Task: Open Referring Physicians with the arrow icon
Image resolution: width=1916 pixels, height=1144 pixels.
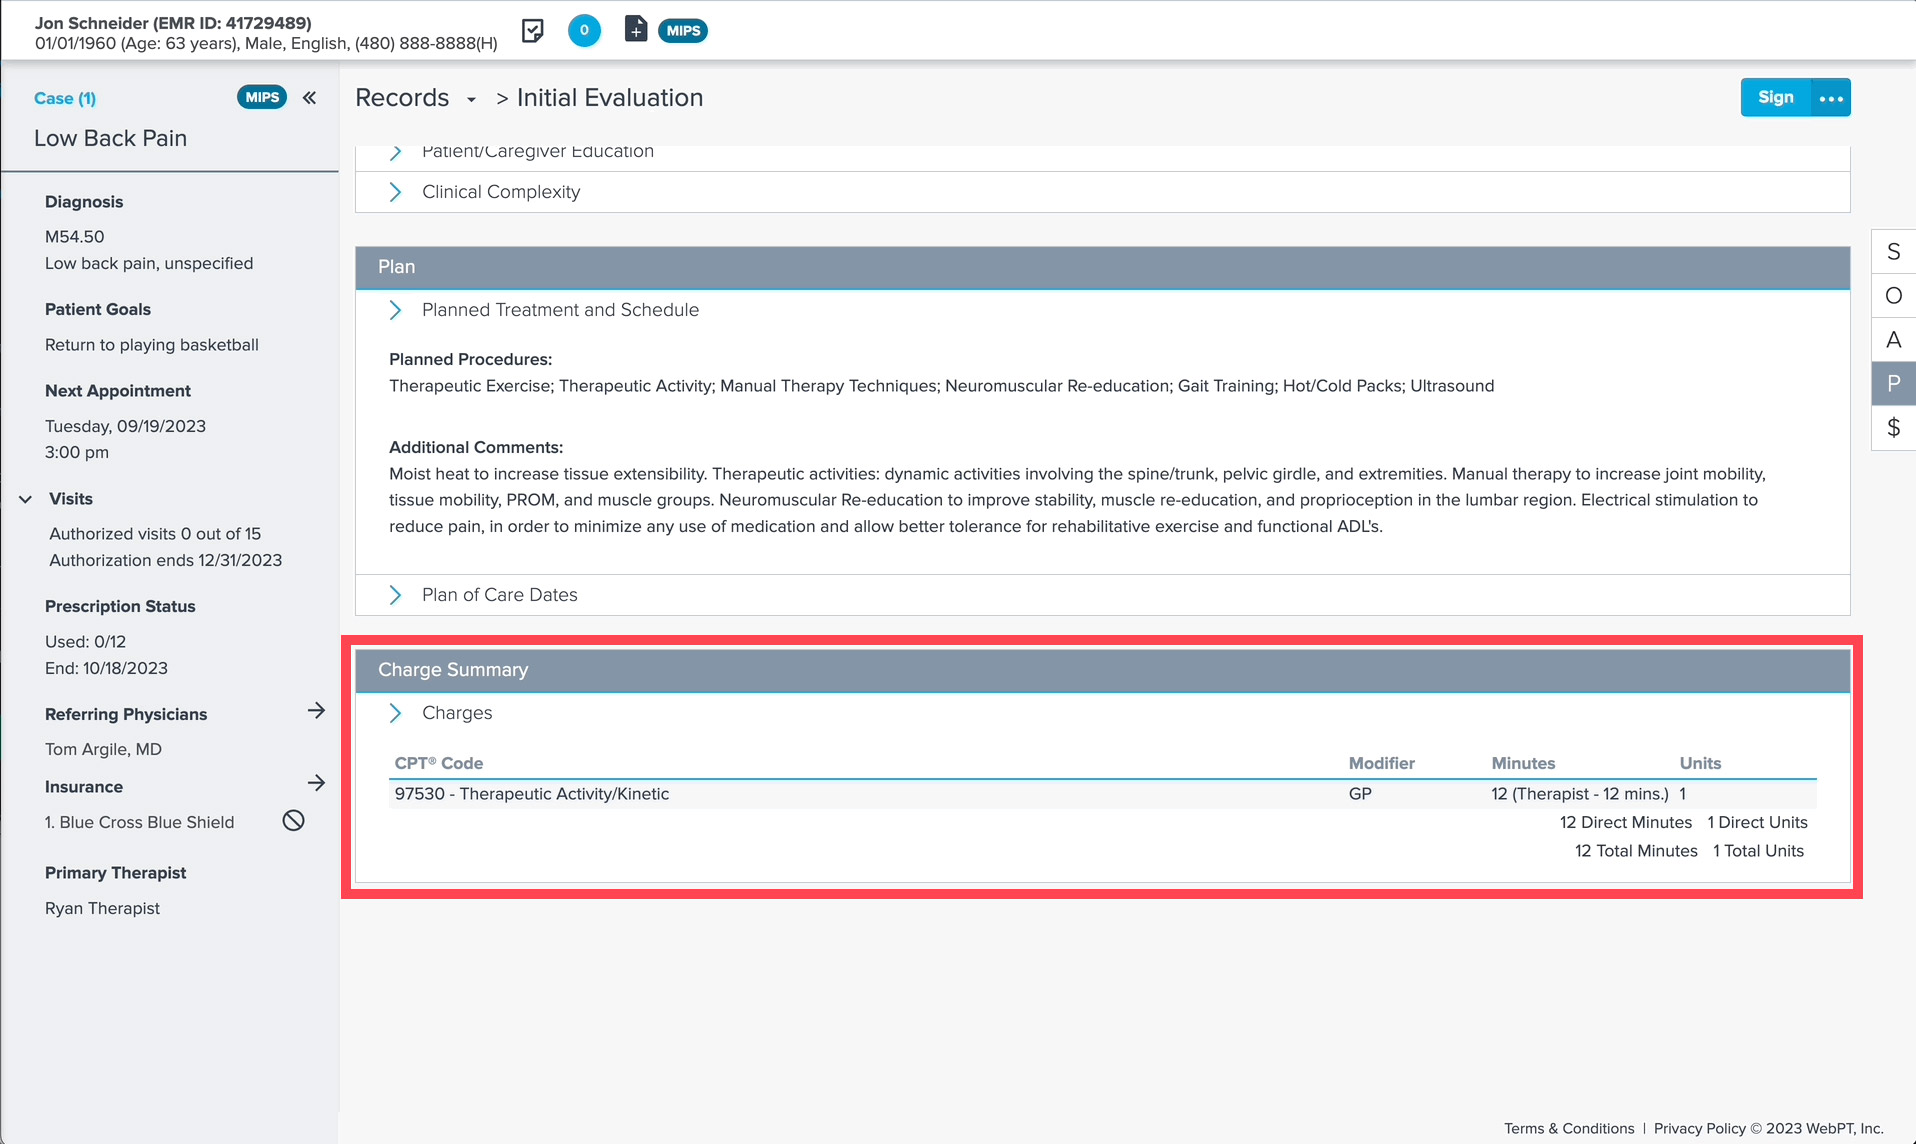Action: pos(317,711)
